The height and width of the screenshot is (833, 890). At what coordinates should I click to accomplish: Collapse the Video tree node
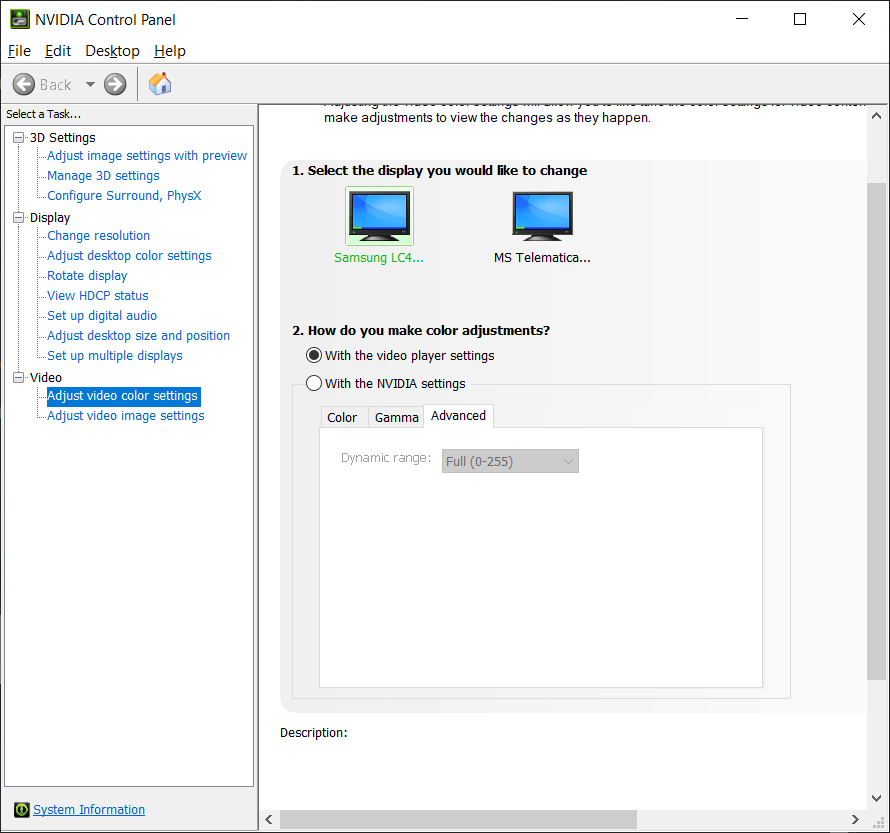click(19, 377)
